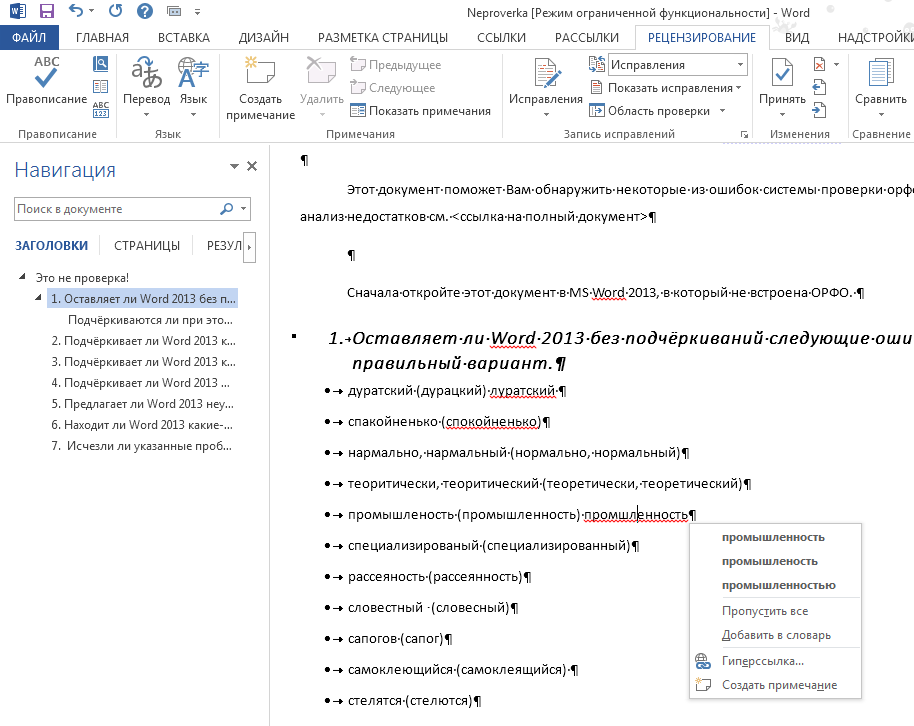914x726 pixels.
Task: Open Navigation pane options arrow
Action: [x=234, y=167]
